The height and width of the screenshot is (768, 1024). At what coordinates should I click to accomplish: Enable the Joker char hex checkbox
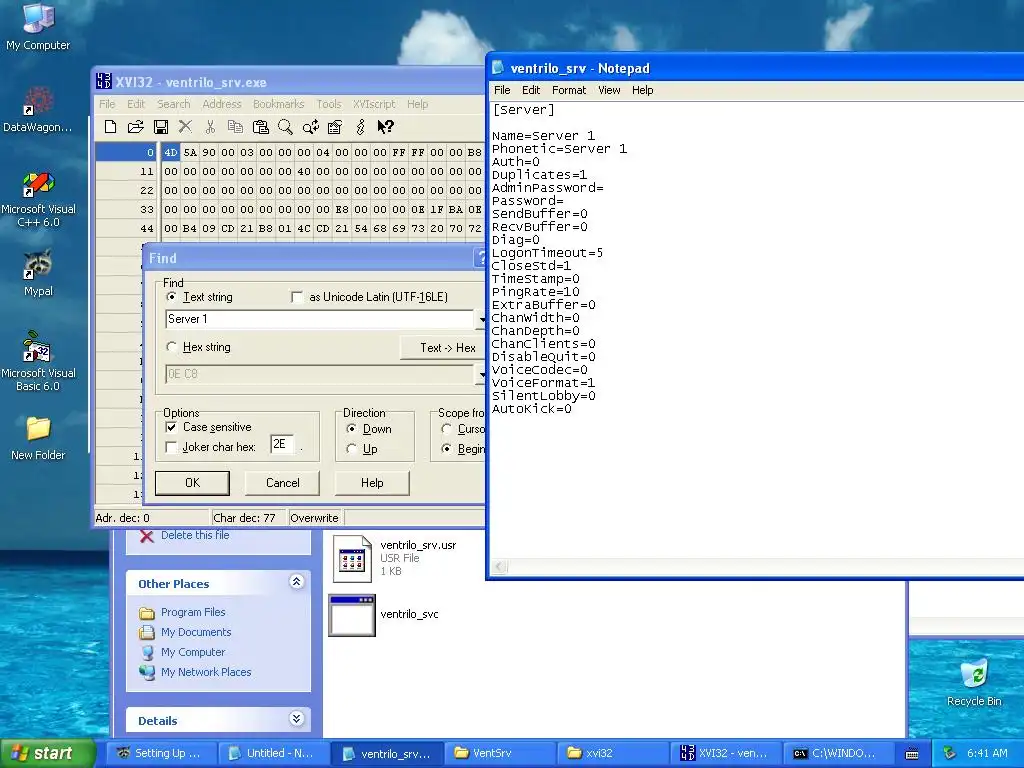coord(171,447)
